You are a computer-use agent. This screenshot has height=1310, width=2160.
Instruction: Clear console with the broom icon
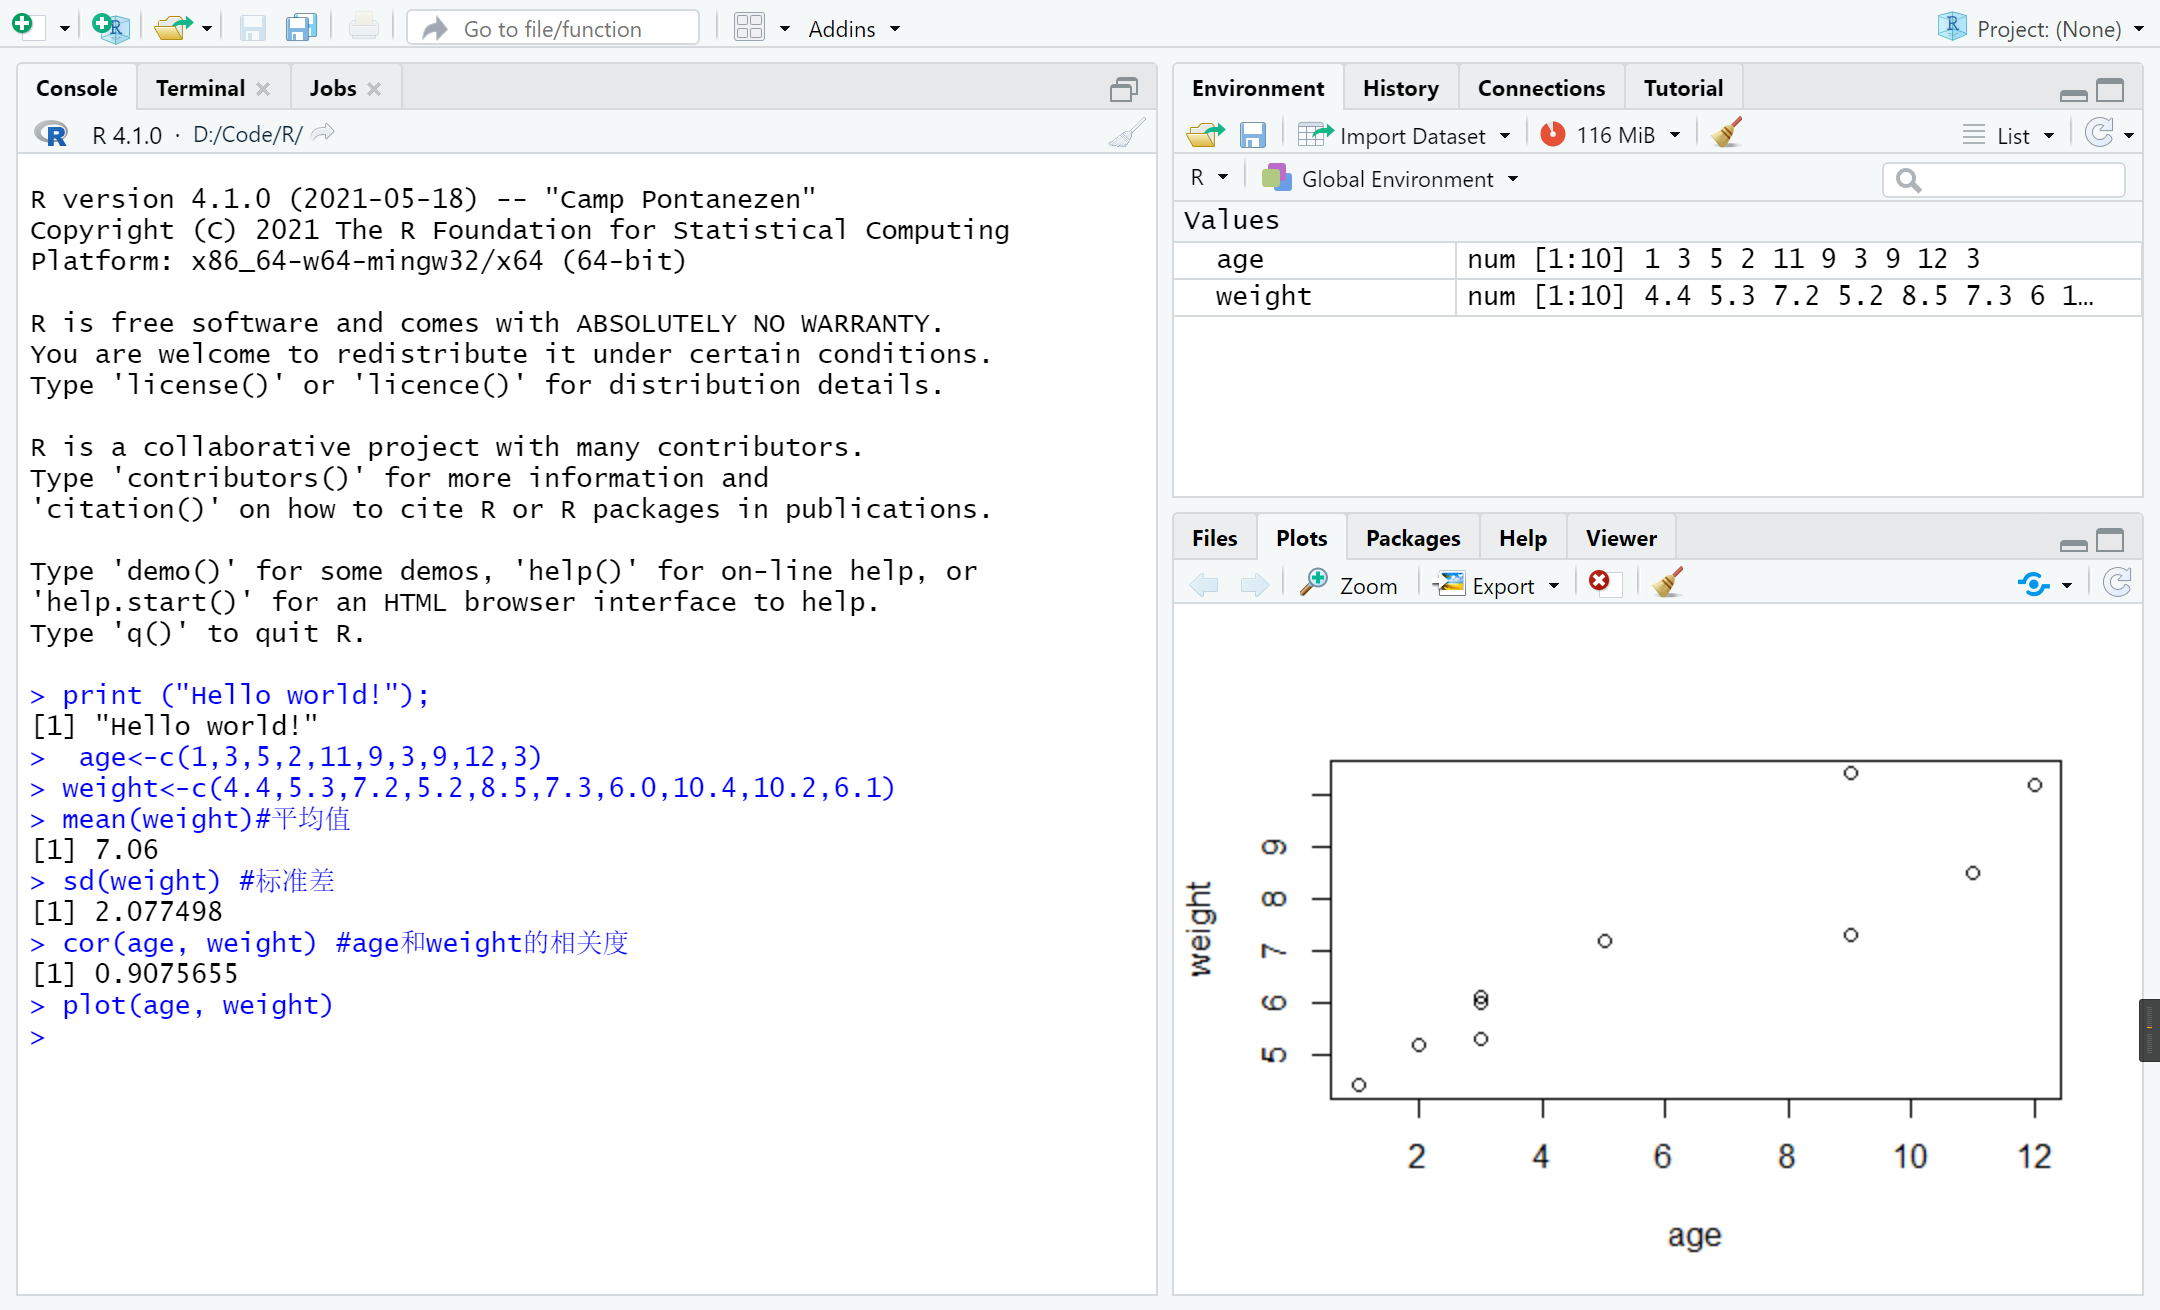point(1127,133)
